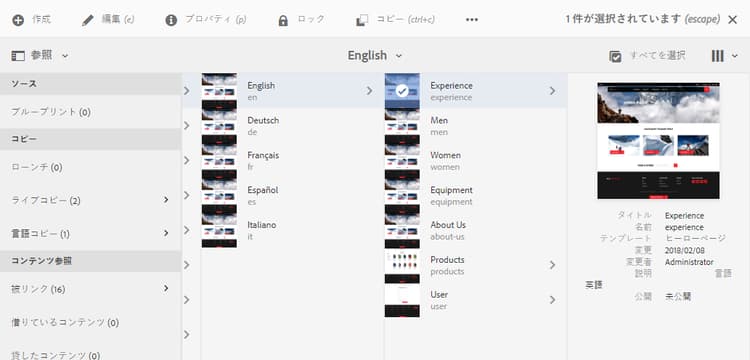The height and width of the screenshot is (360, 750).
Task: Expand the English row chevron
Action: (x=369, y=91)
